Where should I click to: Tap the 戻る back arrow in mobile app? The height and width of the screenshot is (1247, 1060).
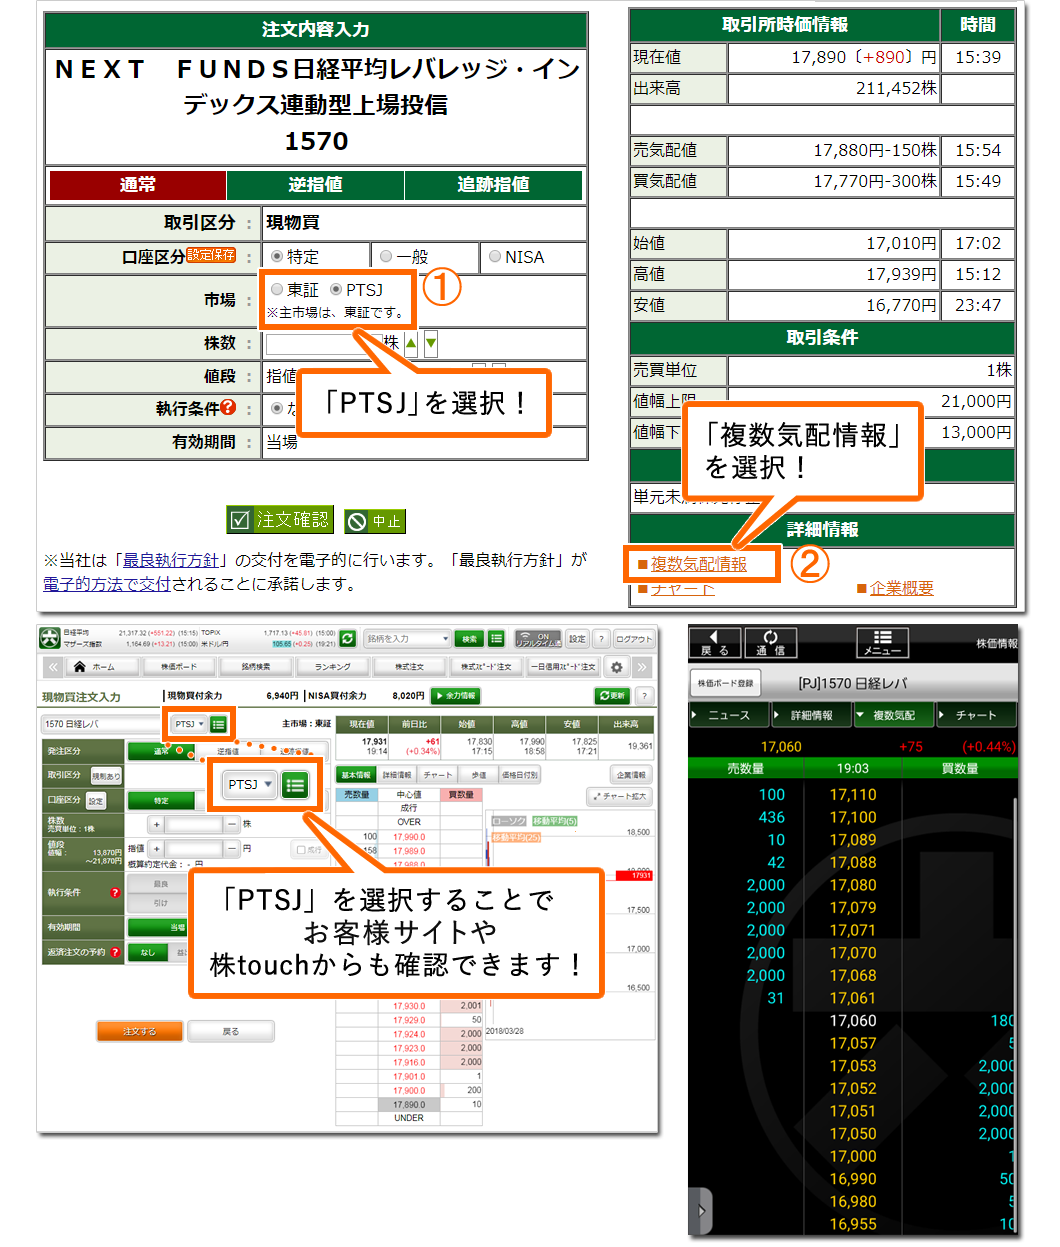714,642
